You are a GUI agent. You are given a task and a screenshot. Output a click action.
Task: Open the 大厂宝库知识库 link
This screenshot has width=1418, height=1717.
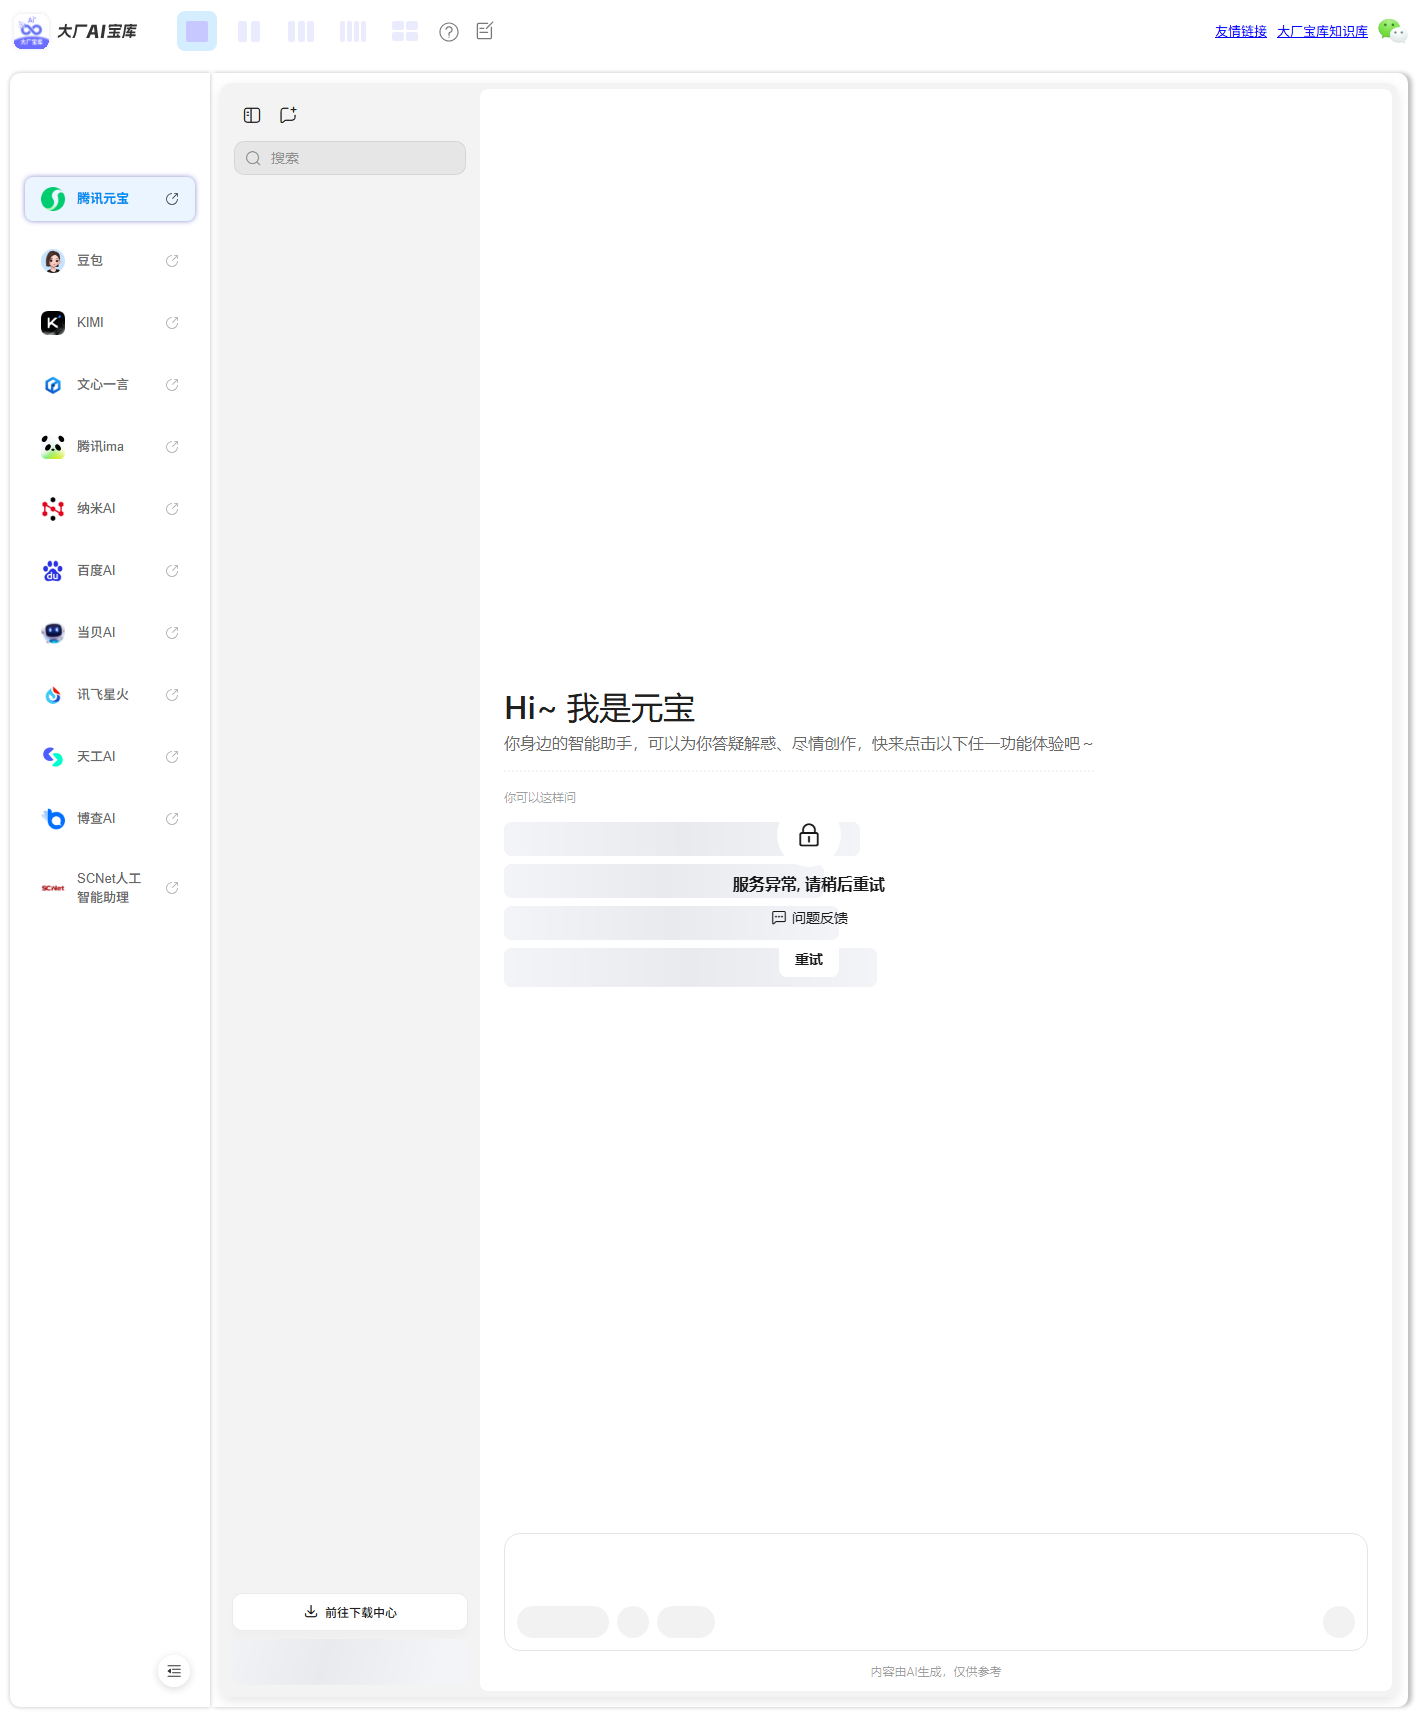[1322, 32]
